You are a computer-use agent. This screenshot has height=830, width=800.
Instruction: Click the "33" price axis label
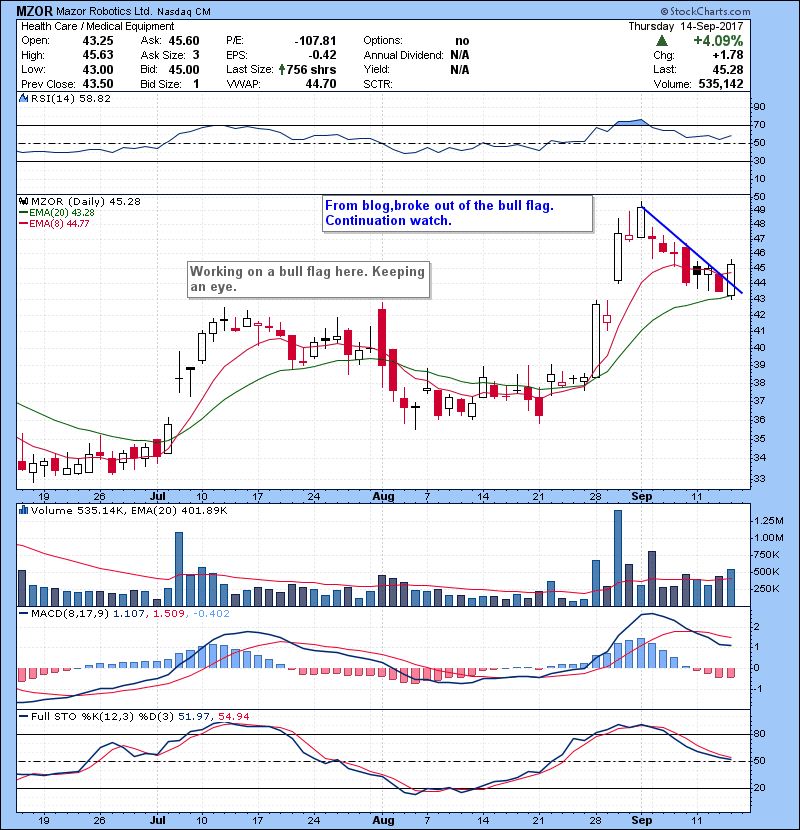click(759, 479)
